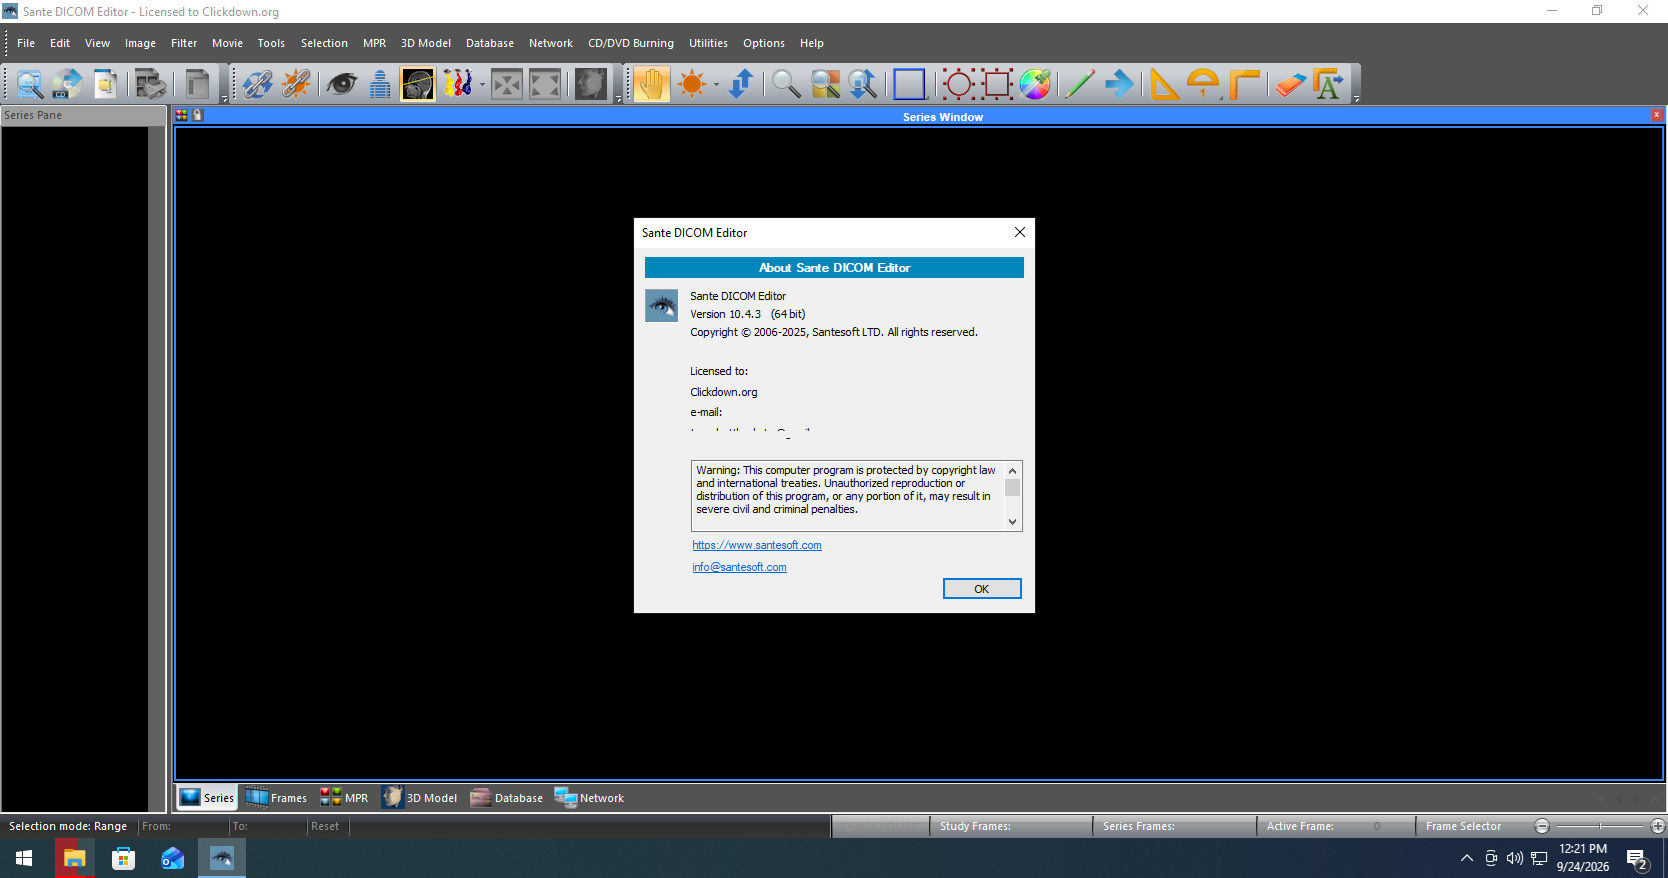This screenshot has height=878, width=1668.
Task: Open the 3D Model menu
Action: (426, 43)
